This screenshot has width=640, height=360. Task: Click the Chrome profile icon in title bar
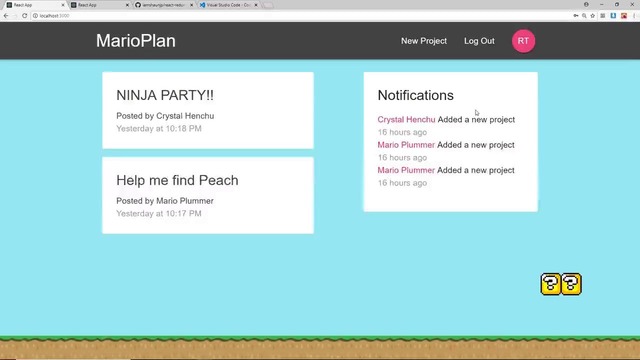tap(586, 4)
